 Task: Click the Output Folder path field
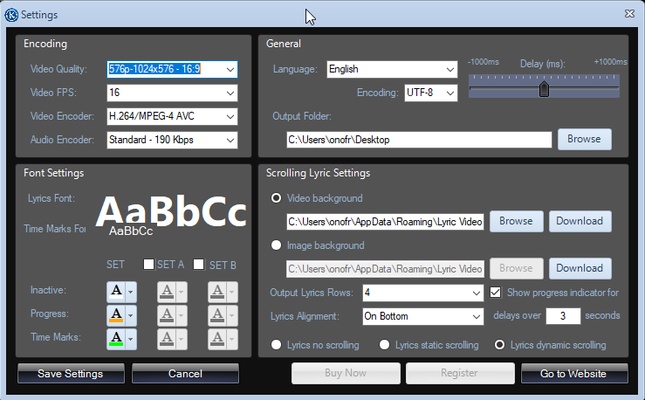pyautogui.click(x=419, y=140)
